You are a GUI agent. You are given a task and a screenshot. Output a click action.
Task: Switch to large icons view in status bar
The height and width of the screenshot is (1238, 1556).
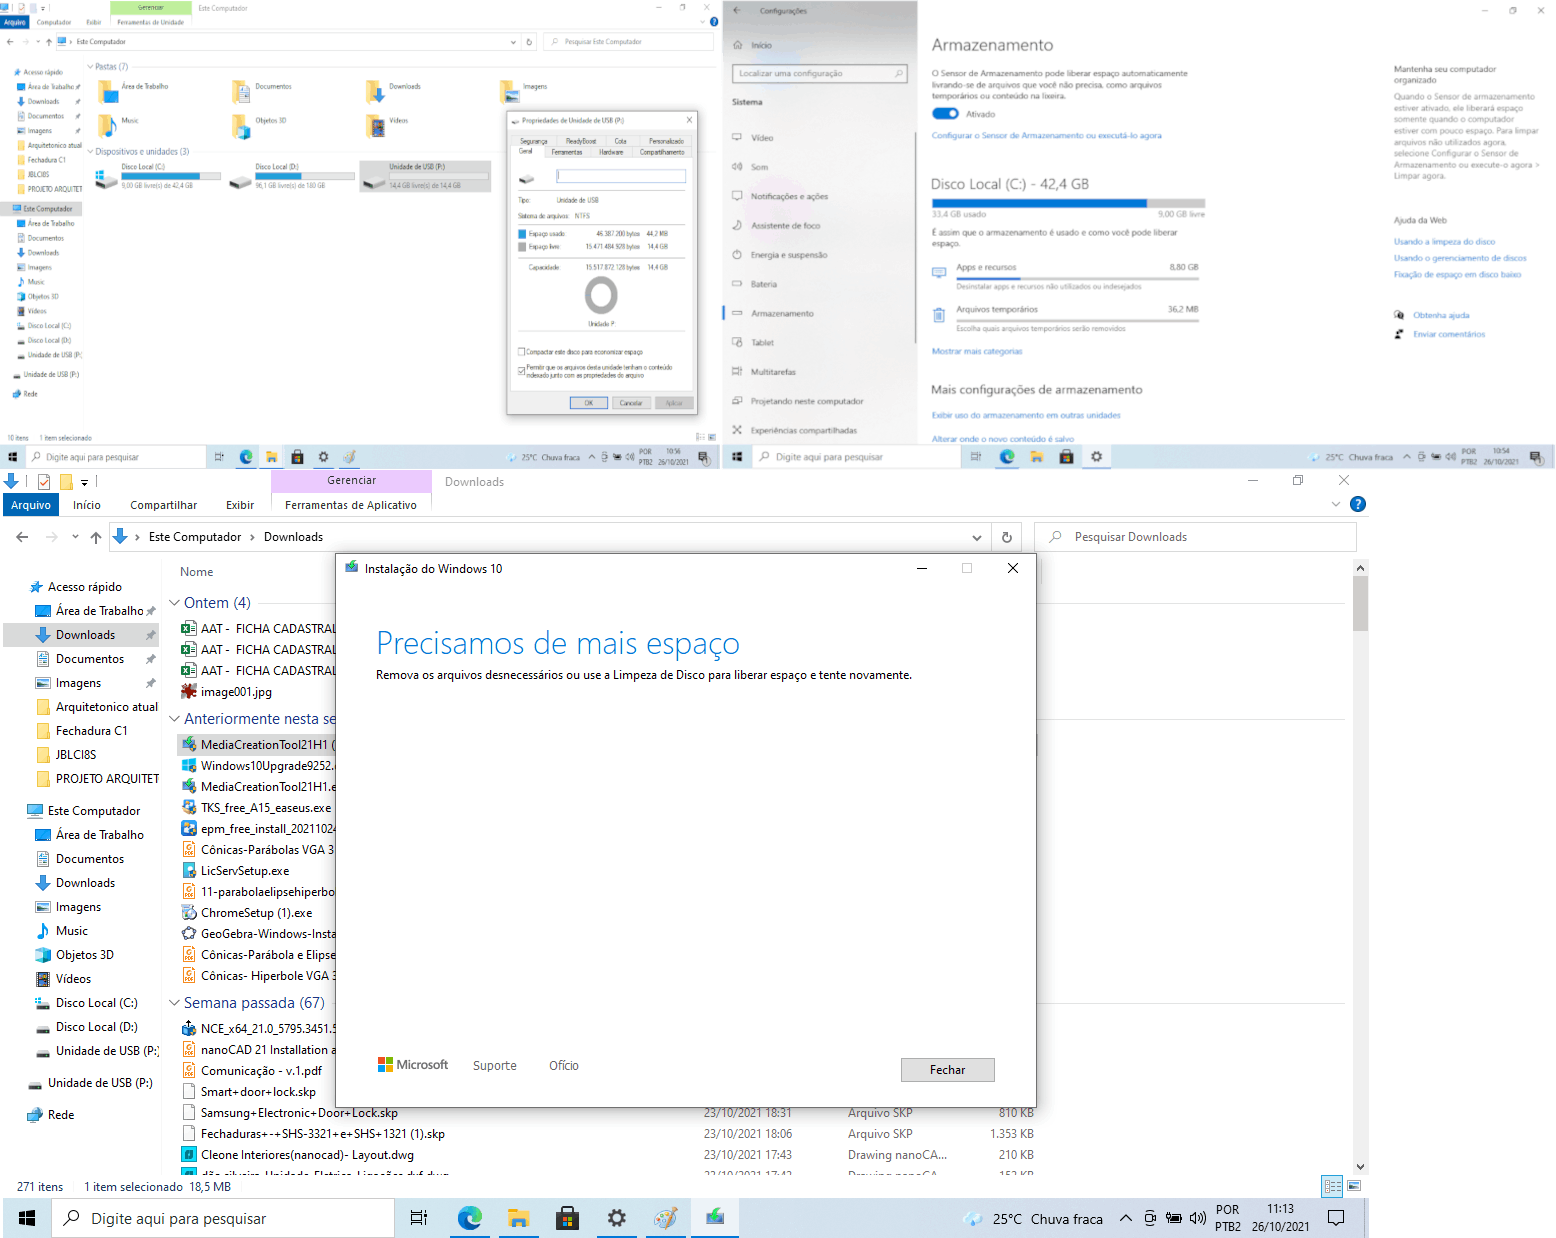[x=1354, y=1186]
